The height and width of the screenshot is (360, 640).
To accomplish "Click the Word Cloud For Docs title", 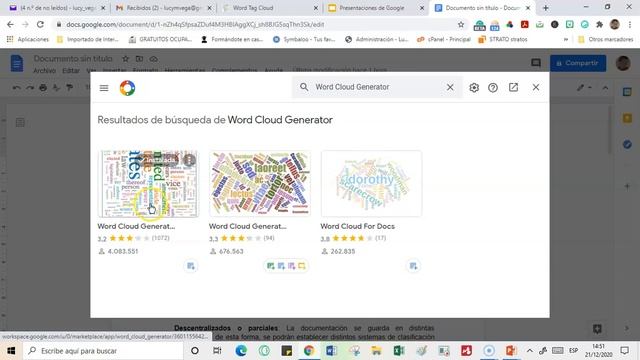I will (358, 226).
